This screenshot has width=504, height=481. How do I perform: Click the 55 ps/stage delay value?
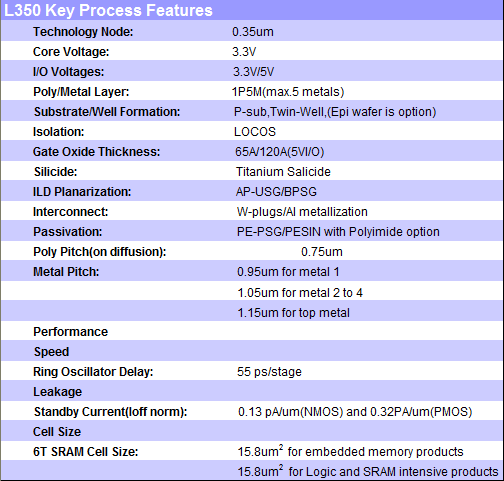coord(269,372)
